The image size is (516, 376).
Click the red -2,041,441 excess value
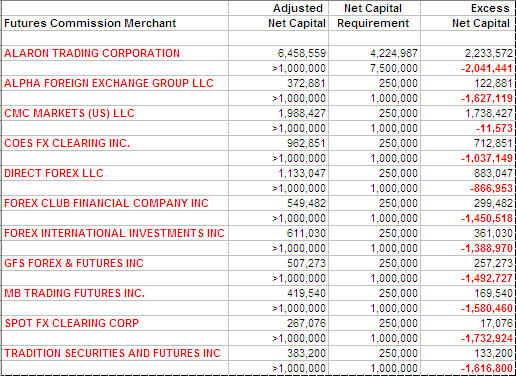(487, 68)
